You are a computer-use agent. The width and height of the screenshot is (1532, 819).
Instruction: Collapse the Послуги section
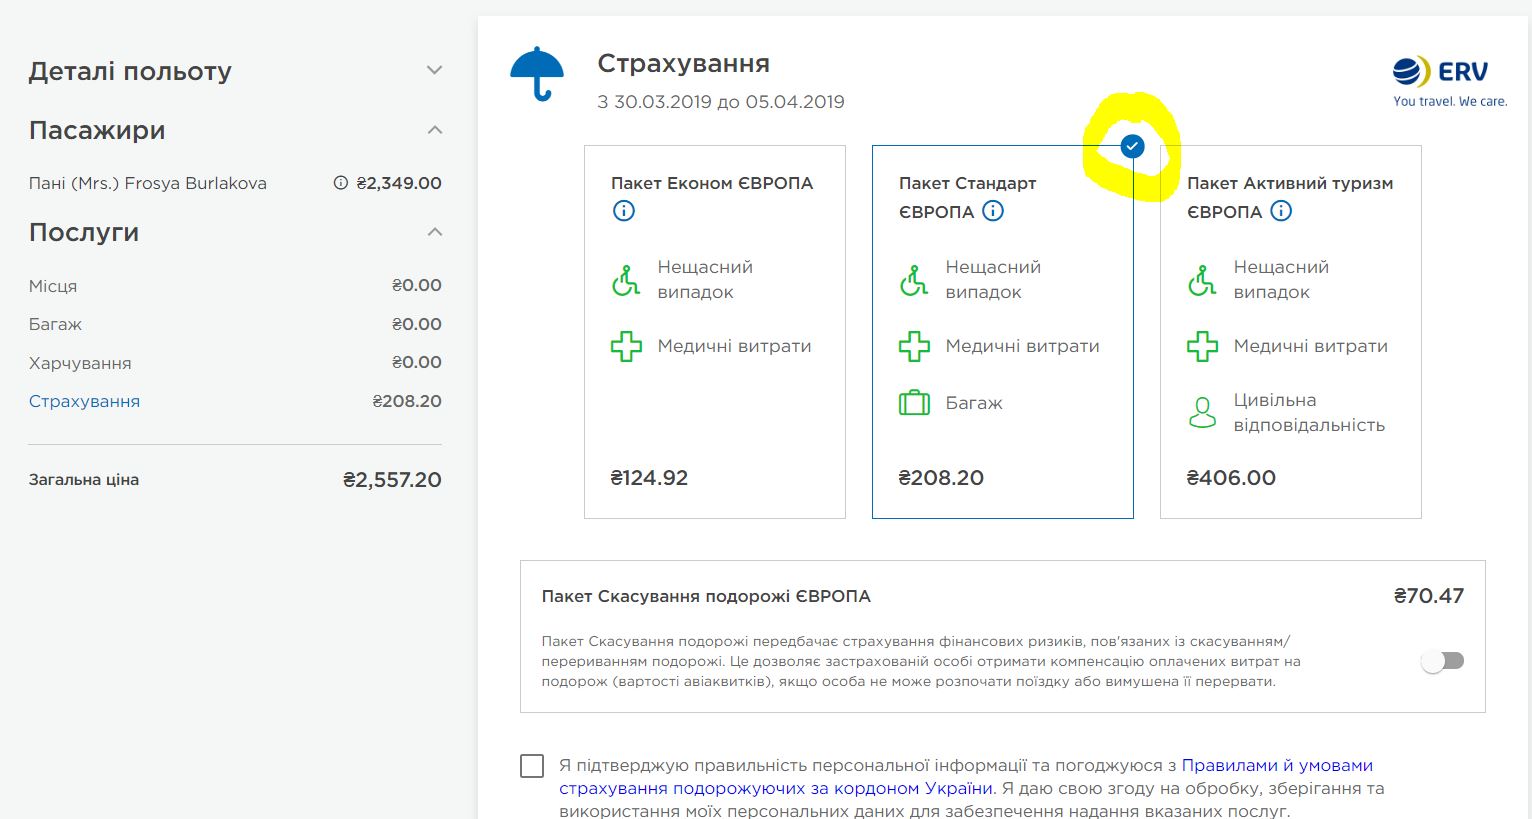click(x=434, y=232)
